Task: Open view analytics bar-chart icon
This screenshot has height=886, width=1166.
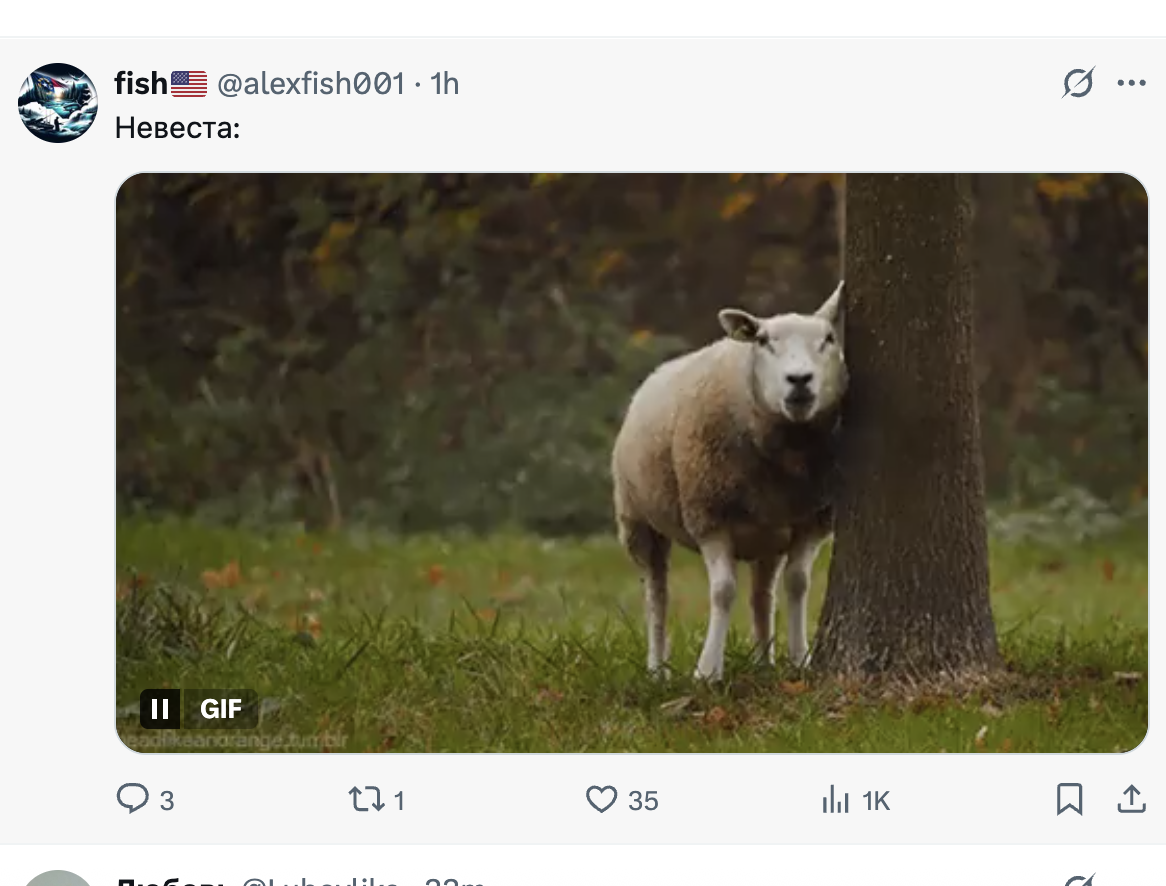Action: [835, 799]
